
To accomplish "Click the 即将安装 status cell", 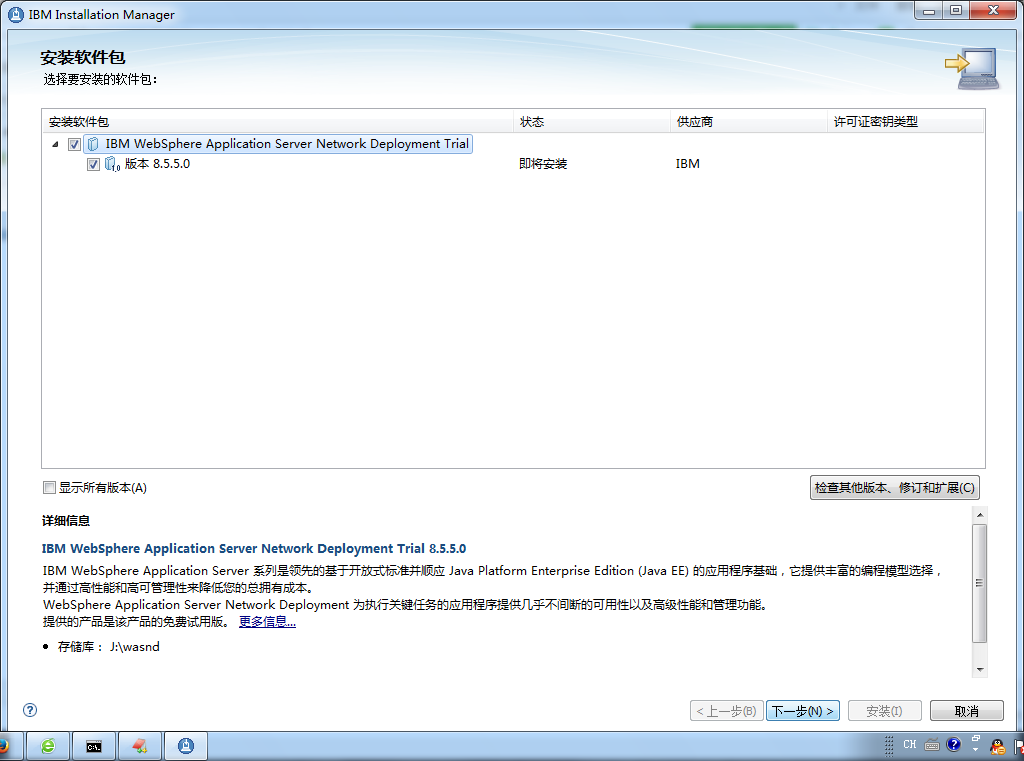I will click(x=543, y=164).
